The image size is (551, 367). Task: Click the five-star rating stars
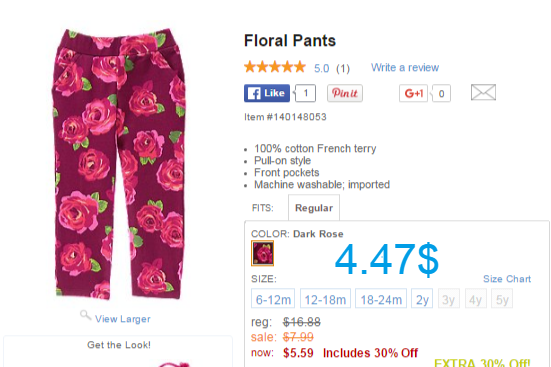coord(275,67)
